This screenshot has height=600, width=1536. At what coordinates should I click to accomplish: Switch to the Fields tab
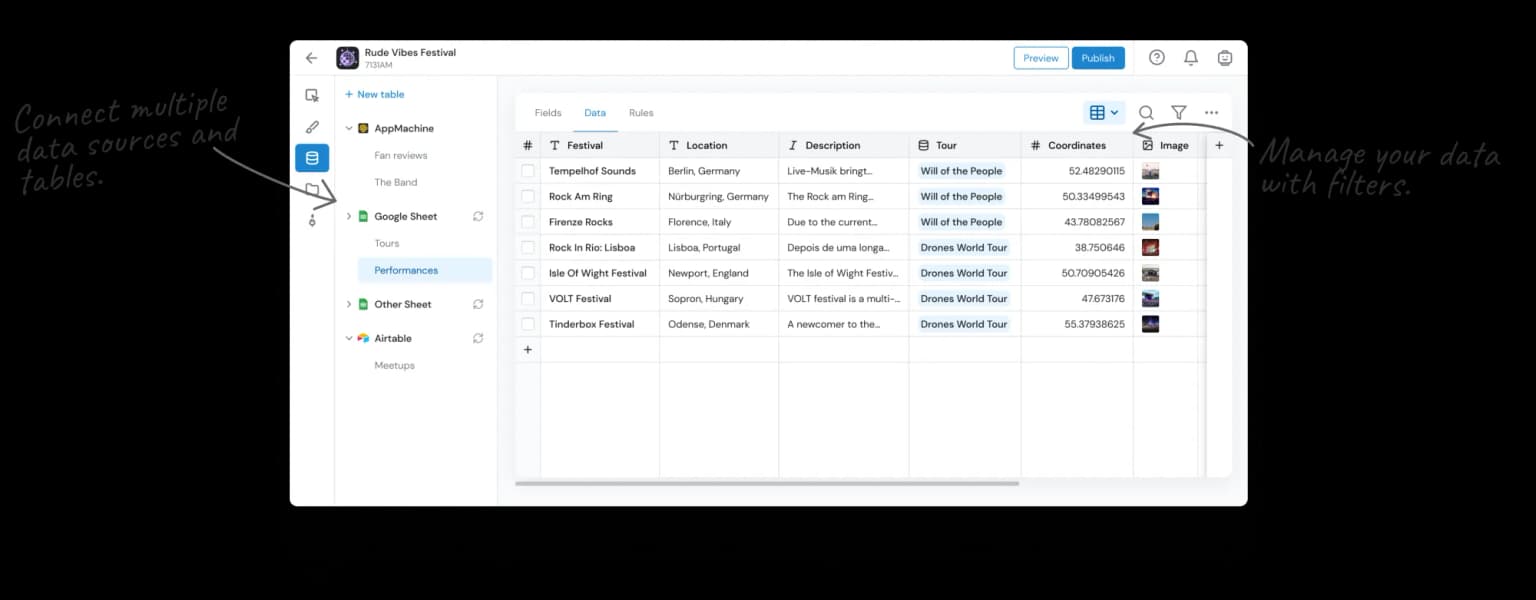548,112
